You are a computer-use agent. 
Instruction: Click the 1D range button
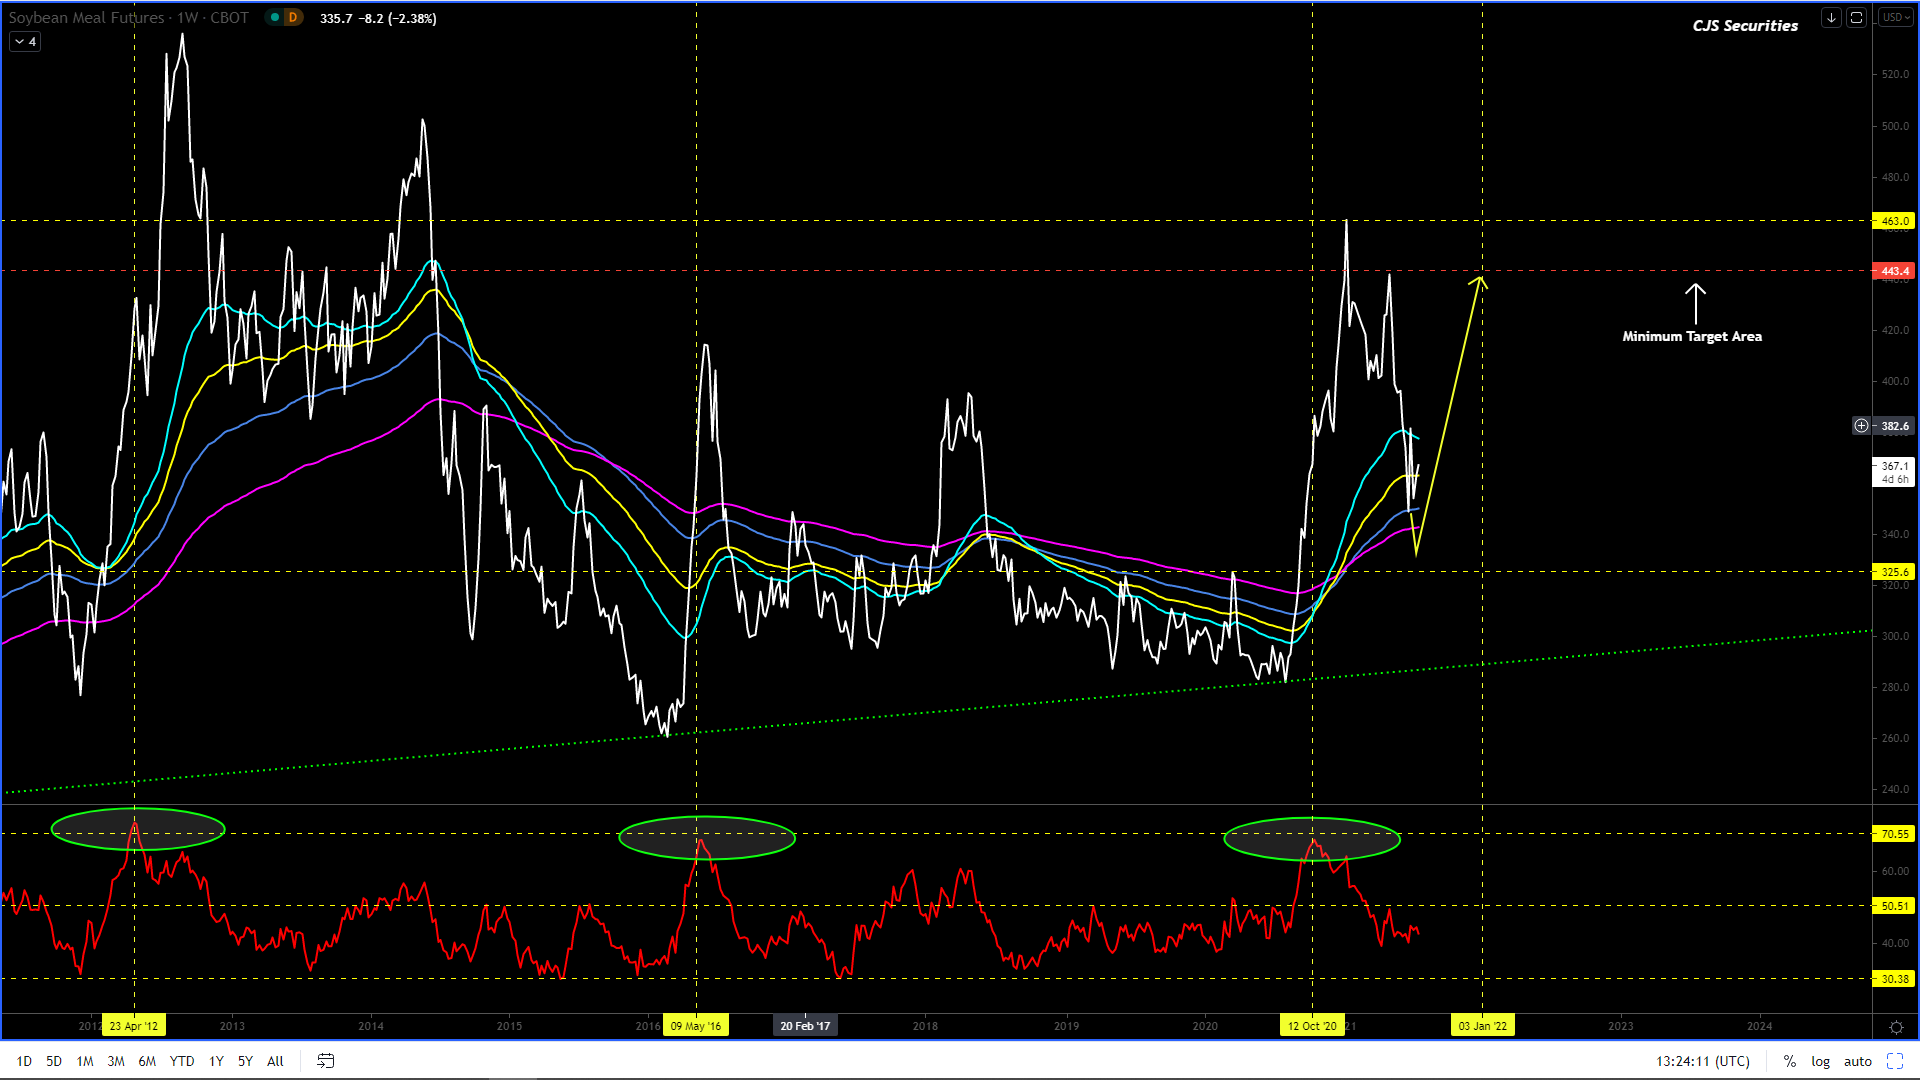click(x=24, y=1061)
